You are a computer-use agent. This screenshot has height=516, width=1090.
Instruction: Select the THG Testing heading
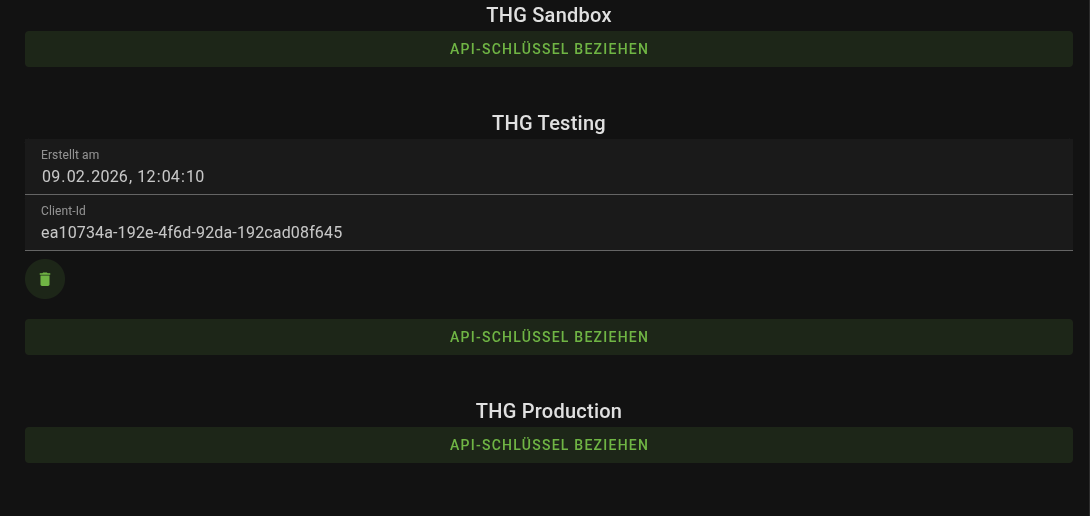click(x=548, y=123)
